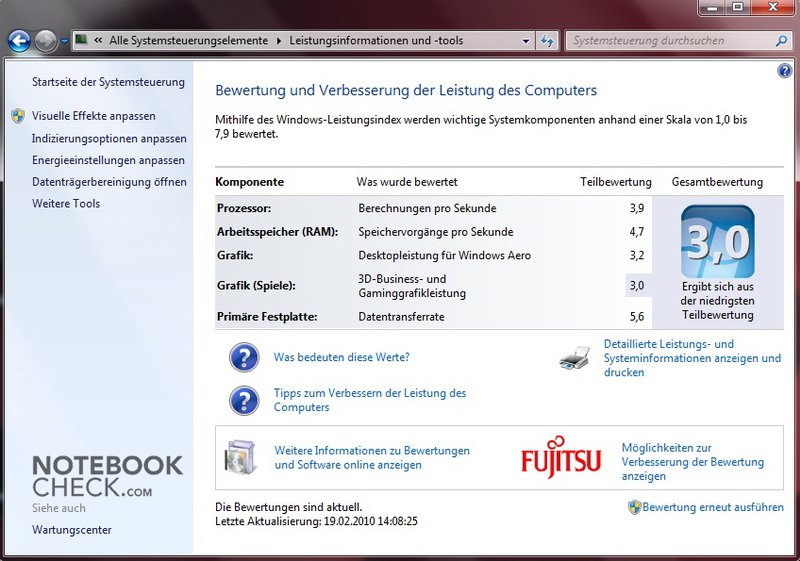Open 'Visuelle Effekte anpassen'

click(x=93, y=116)
